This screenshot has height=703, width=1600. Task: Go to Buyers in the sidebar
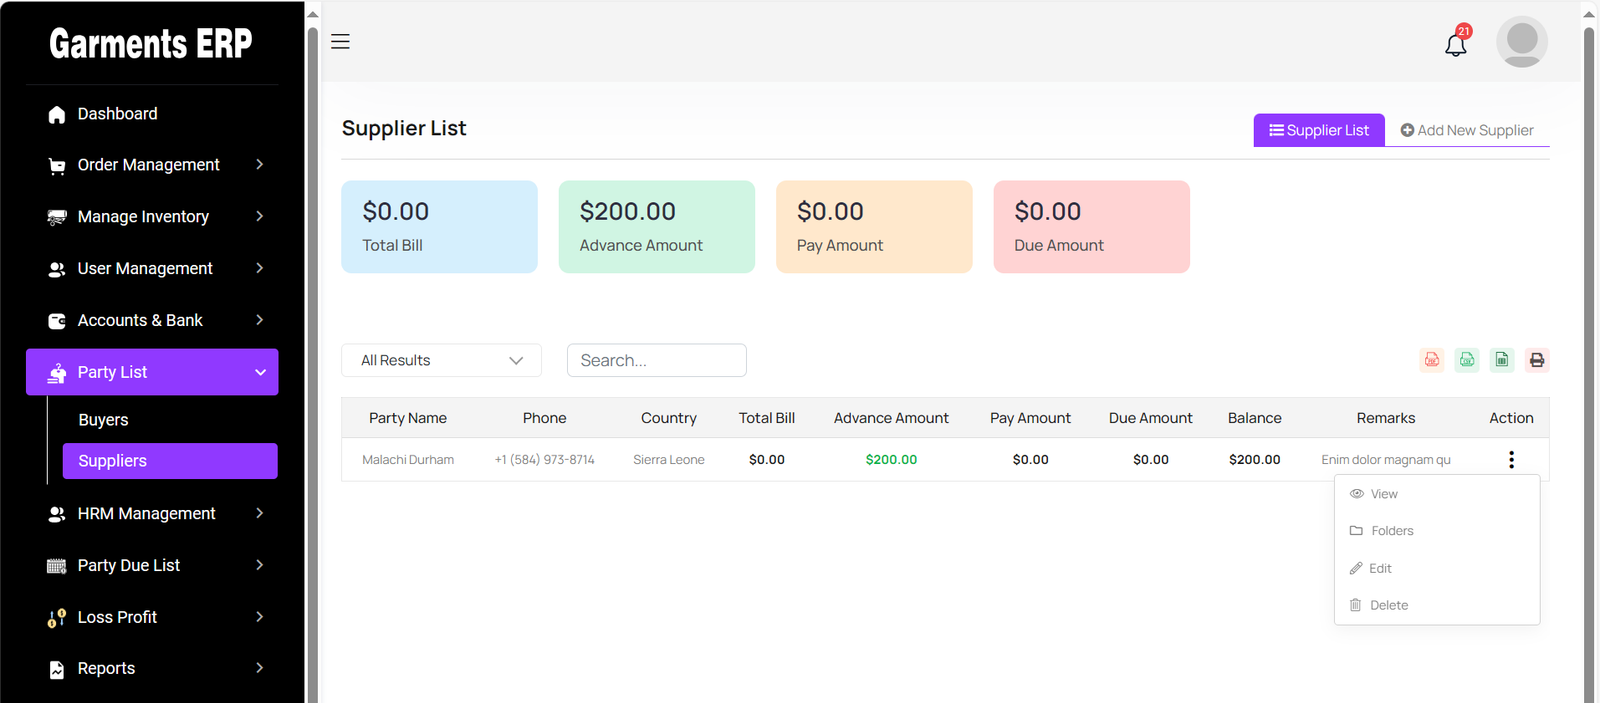(104, 420)
